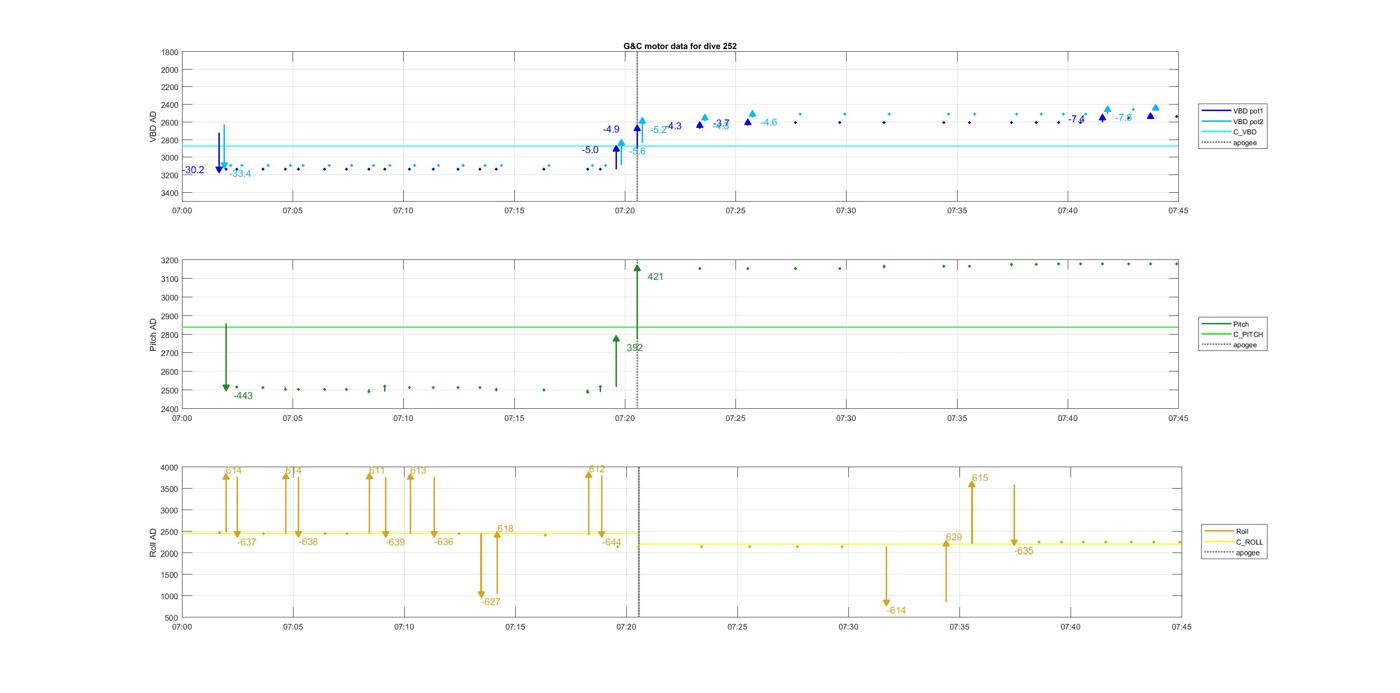This screenshot has width=1400, height=693.
Task: Click the '-4.6' VBD data label
Action: (x=768, y=122)
